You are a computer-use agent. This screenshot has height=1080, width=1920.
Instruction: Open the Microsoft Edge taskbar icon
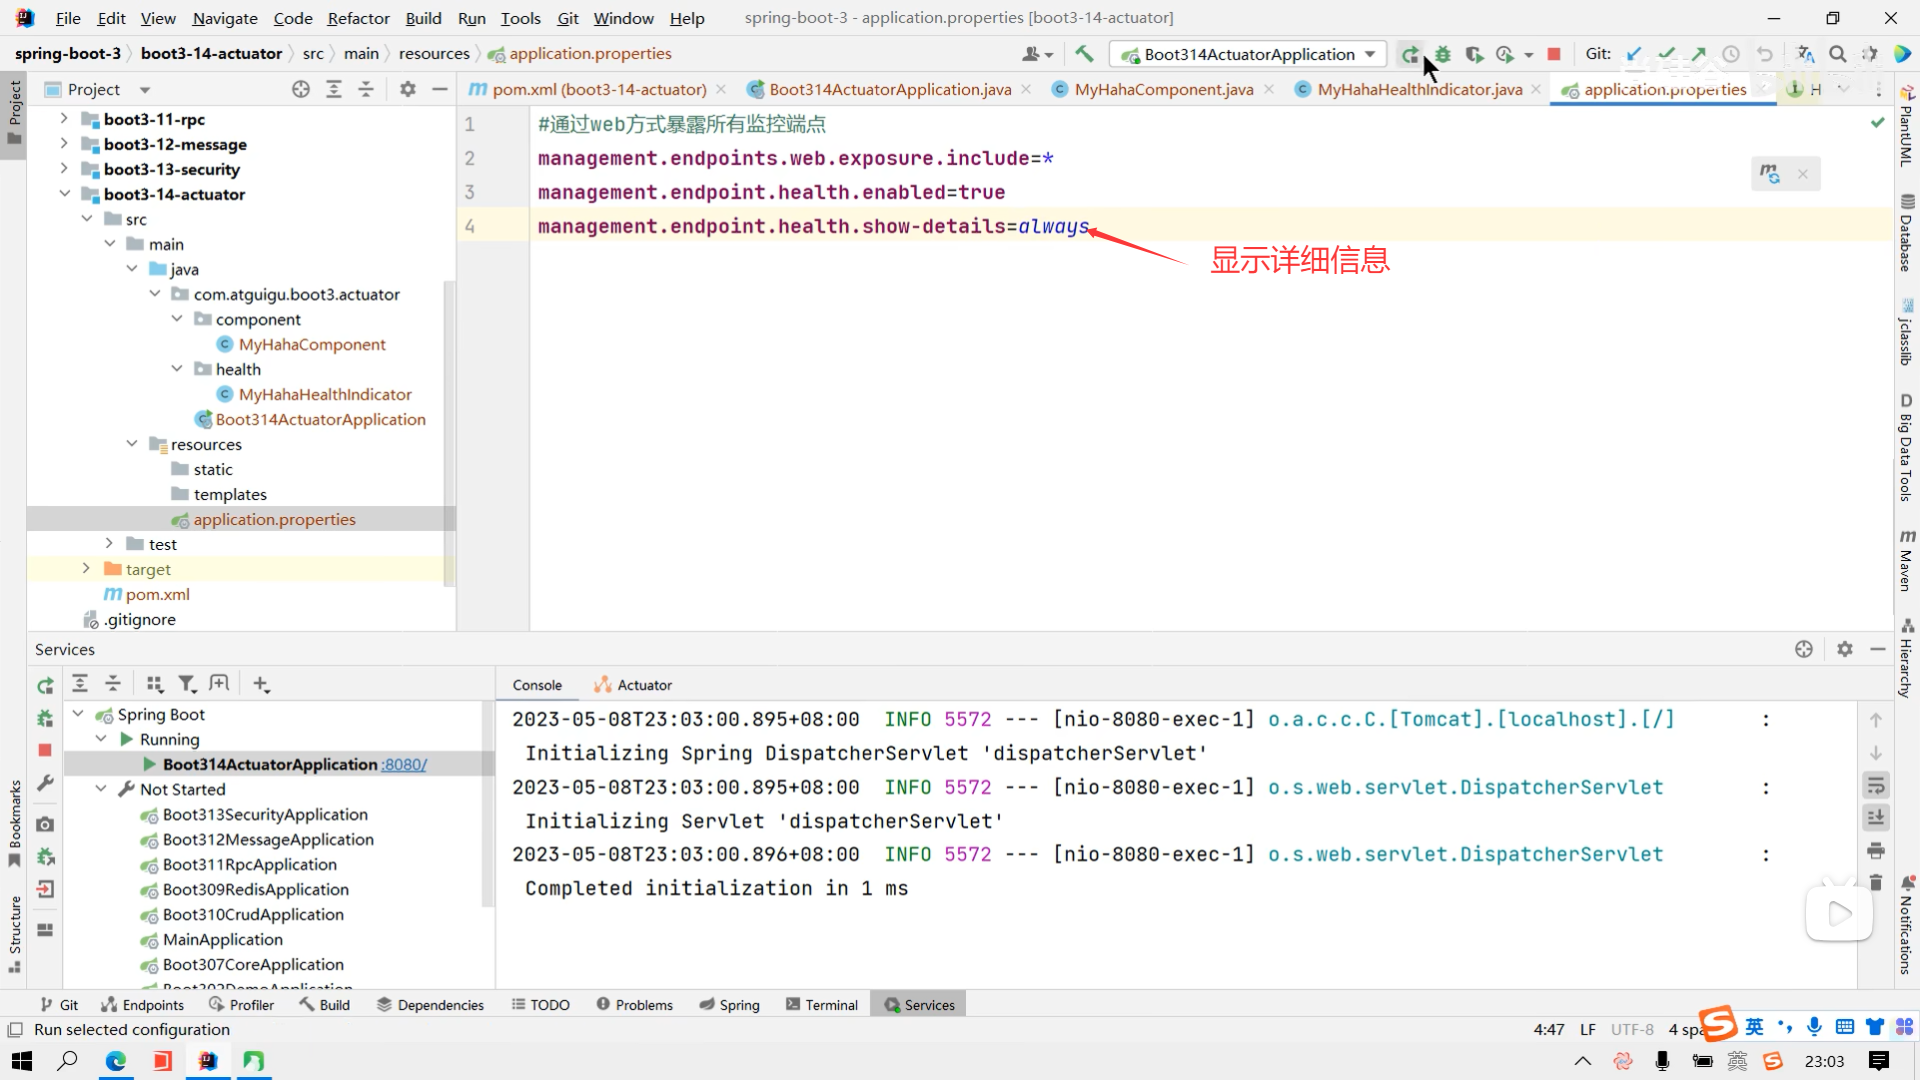coord(115,1061)
